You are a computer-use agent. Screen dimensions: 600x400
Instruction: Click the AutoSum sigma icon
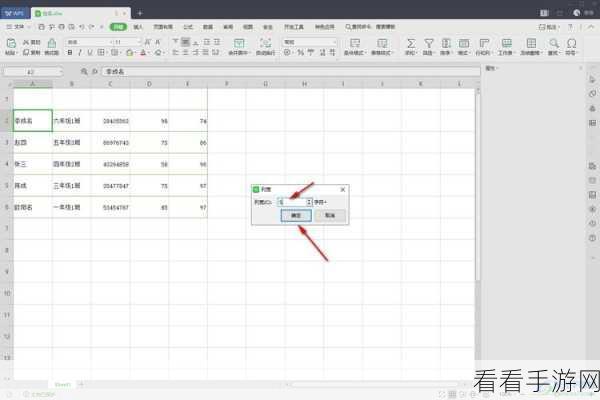pos(411,43)
